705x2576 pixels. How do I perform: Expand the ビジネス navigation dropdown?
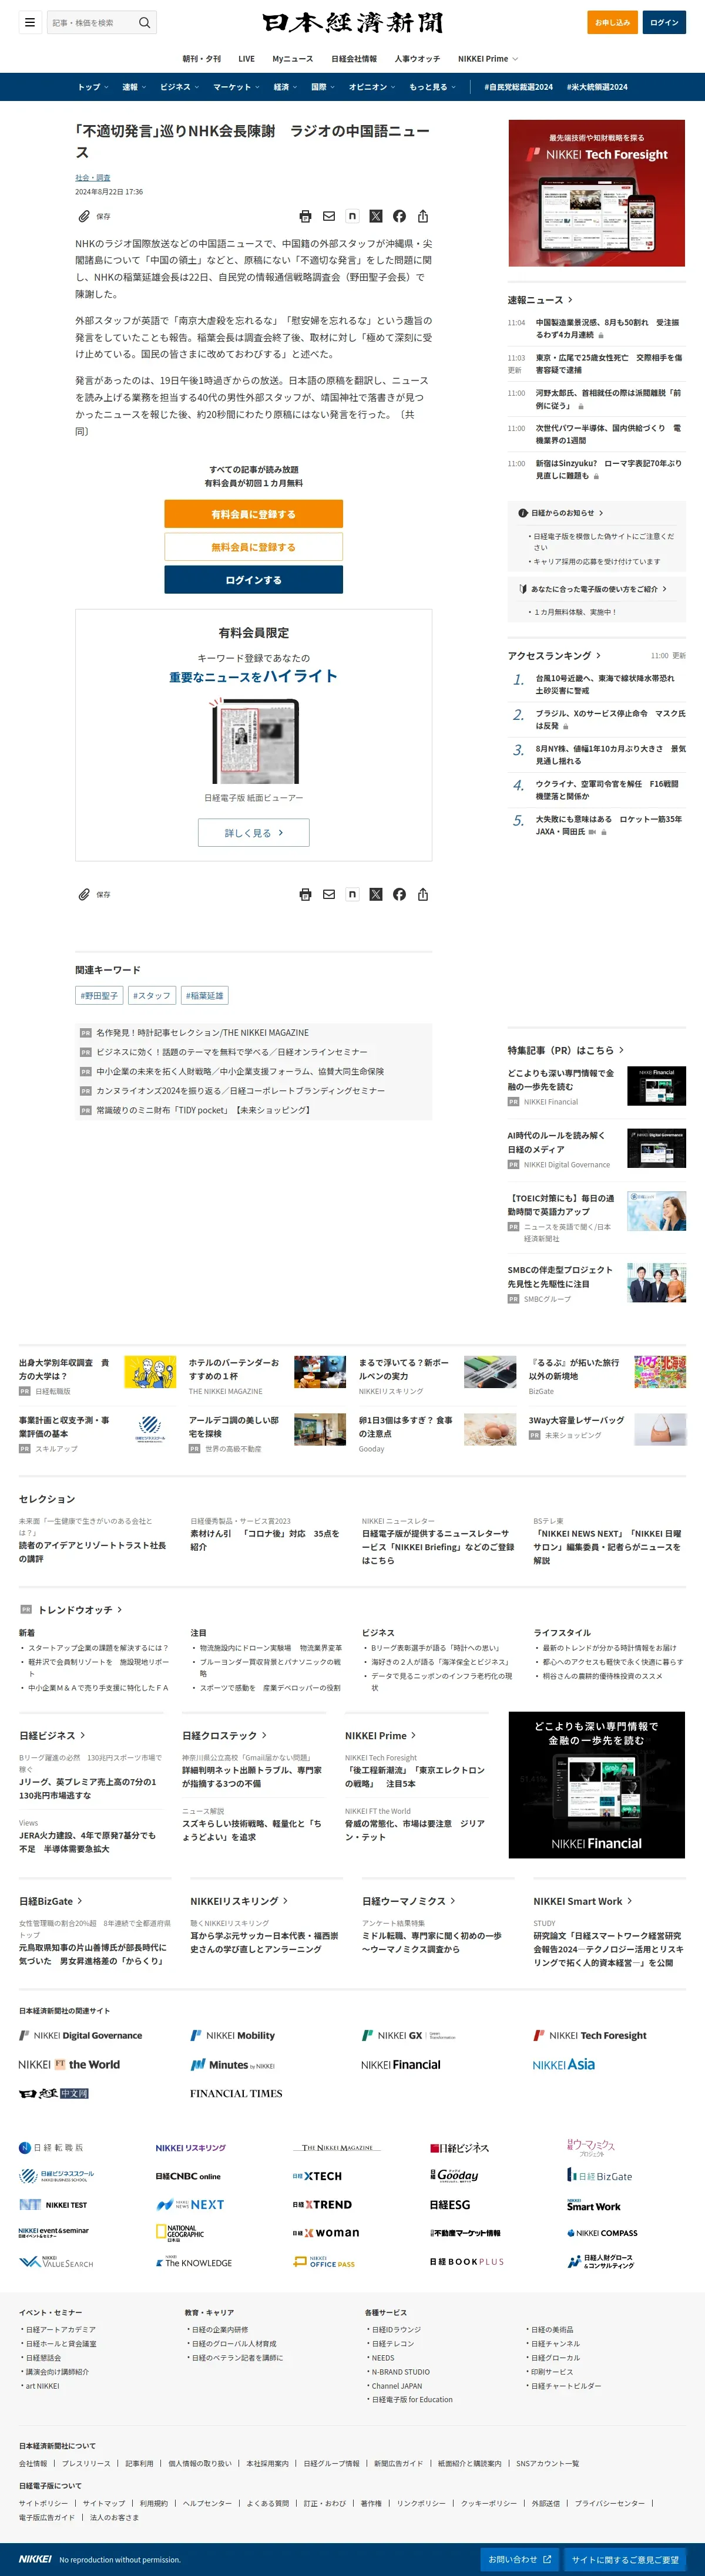click(179, 87)
